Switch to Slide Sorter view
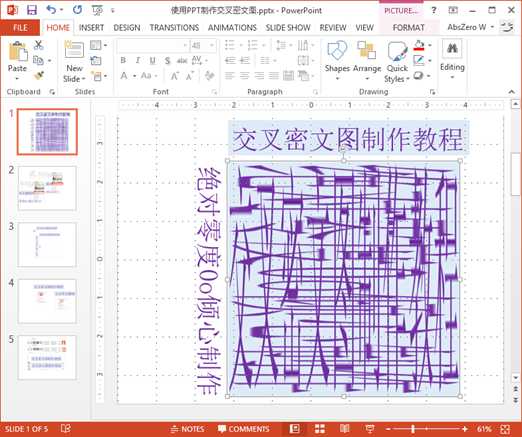Screen dimensions: 522x437 320,429
